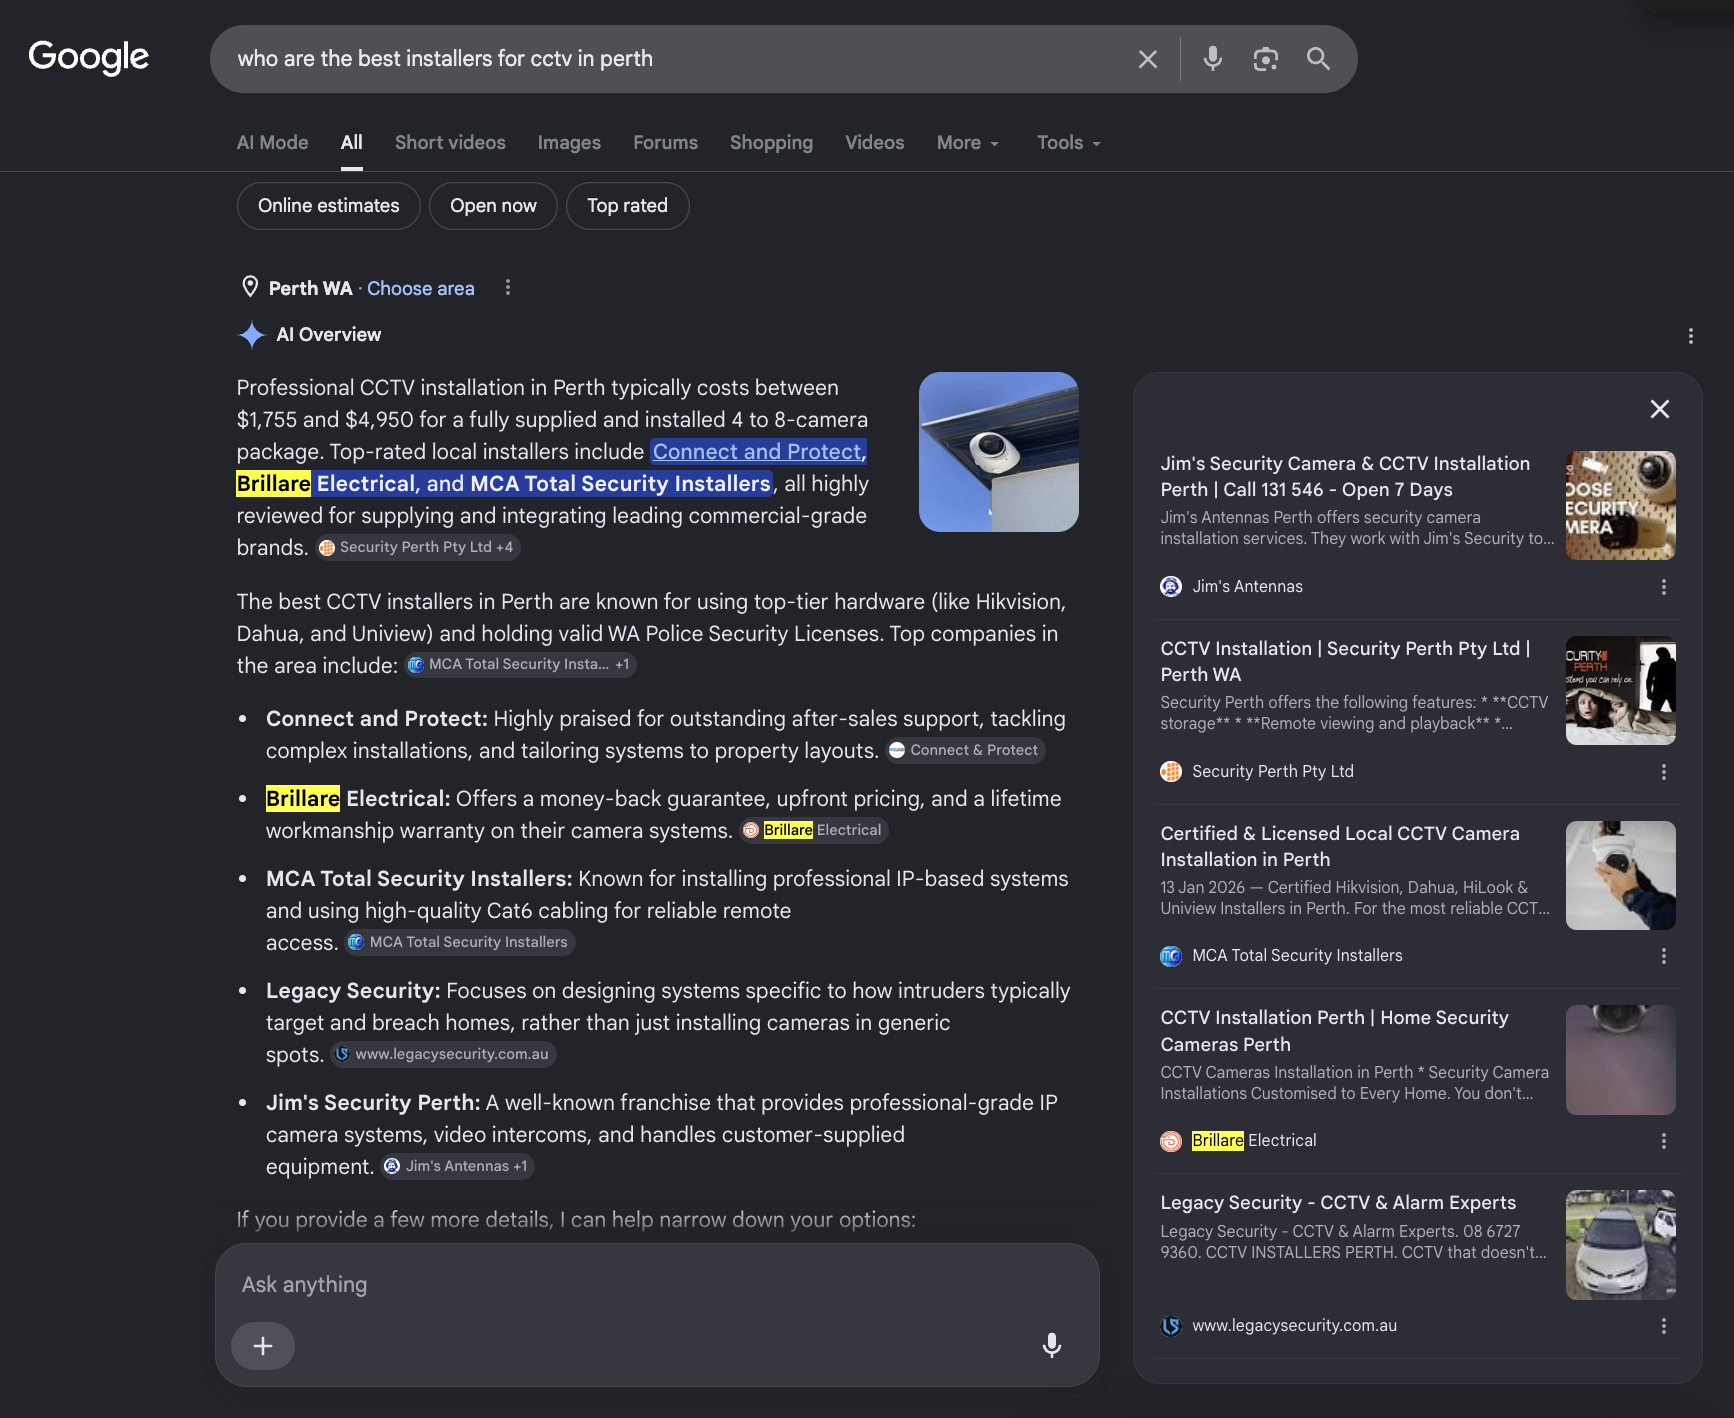Click the Choose area link
This screenshot has height=1418, width=1734.
[421, 288]
